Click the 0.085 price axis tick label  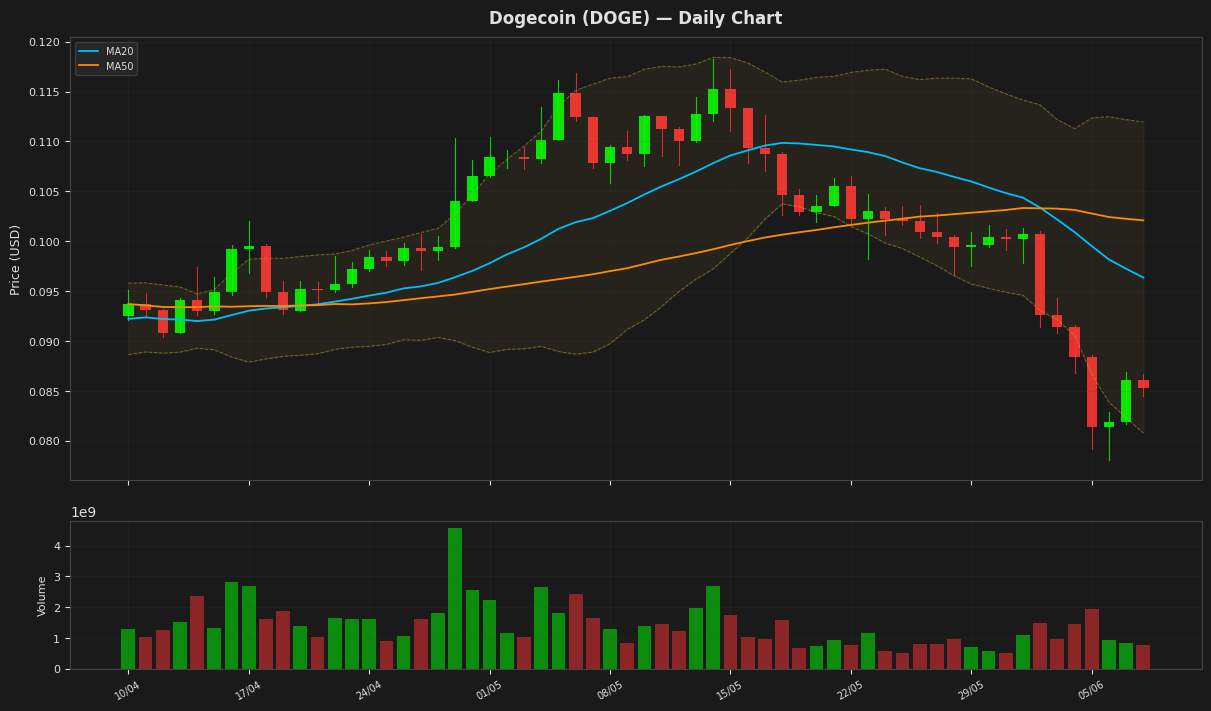pyautogui.click(x=43, y=392)
